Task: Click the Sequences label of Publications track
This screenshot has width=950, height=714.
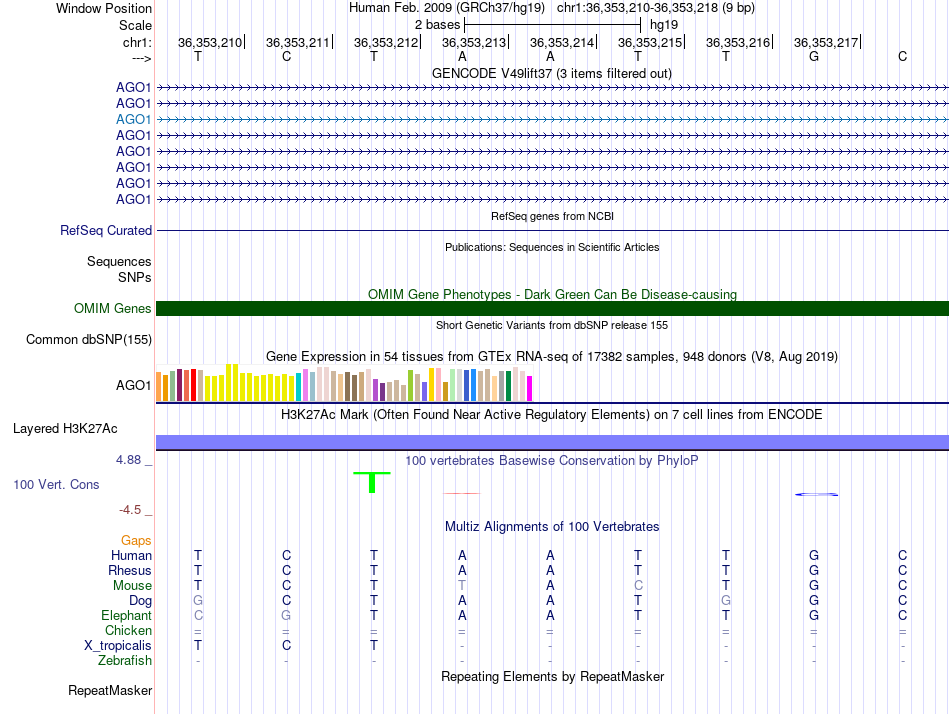Action: 119,261
